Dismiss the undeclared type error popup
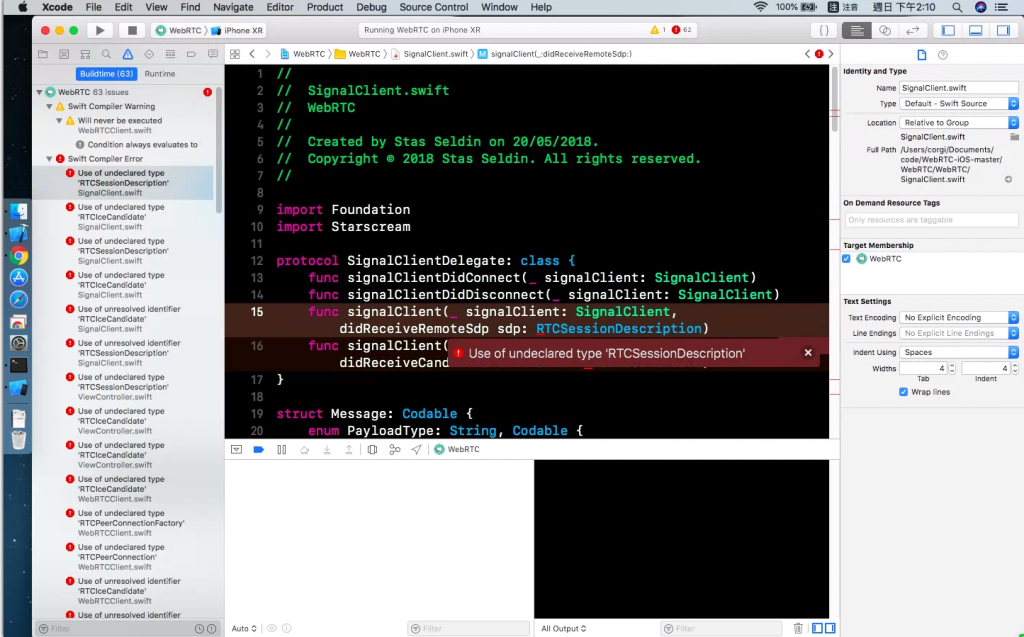Viewport: 1024px width, 637px height. click(x=808, y=353)
